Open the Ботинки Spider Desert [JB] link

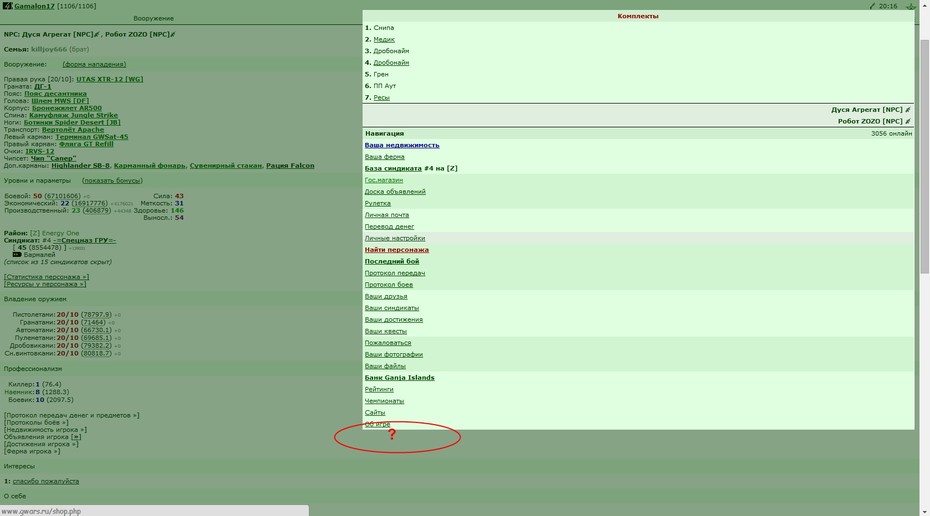[x=72, y=122]
